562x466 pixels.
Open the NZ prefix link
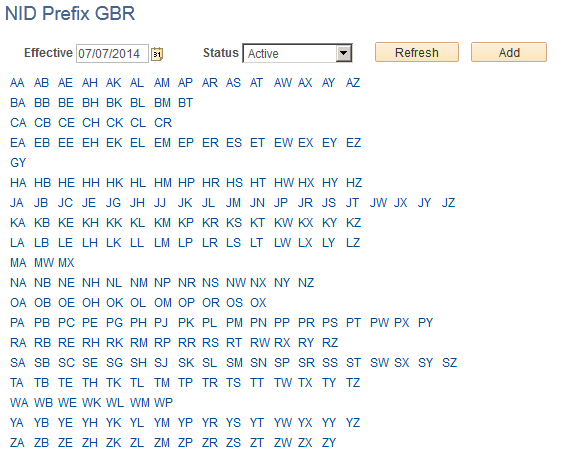coord(306,283)
